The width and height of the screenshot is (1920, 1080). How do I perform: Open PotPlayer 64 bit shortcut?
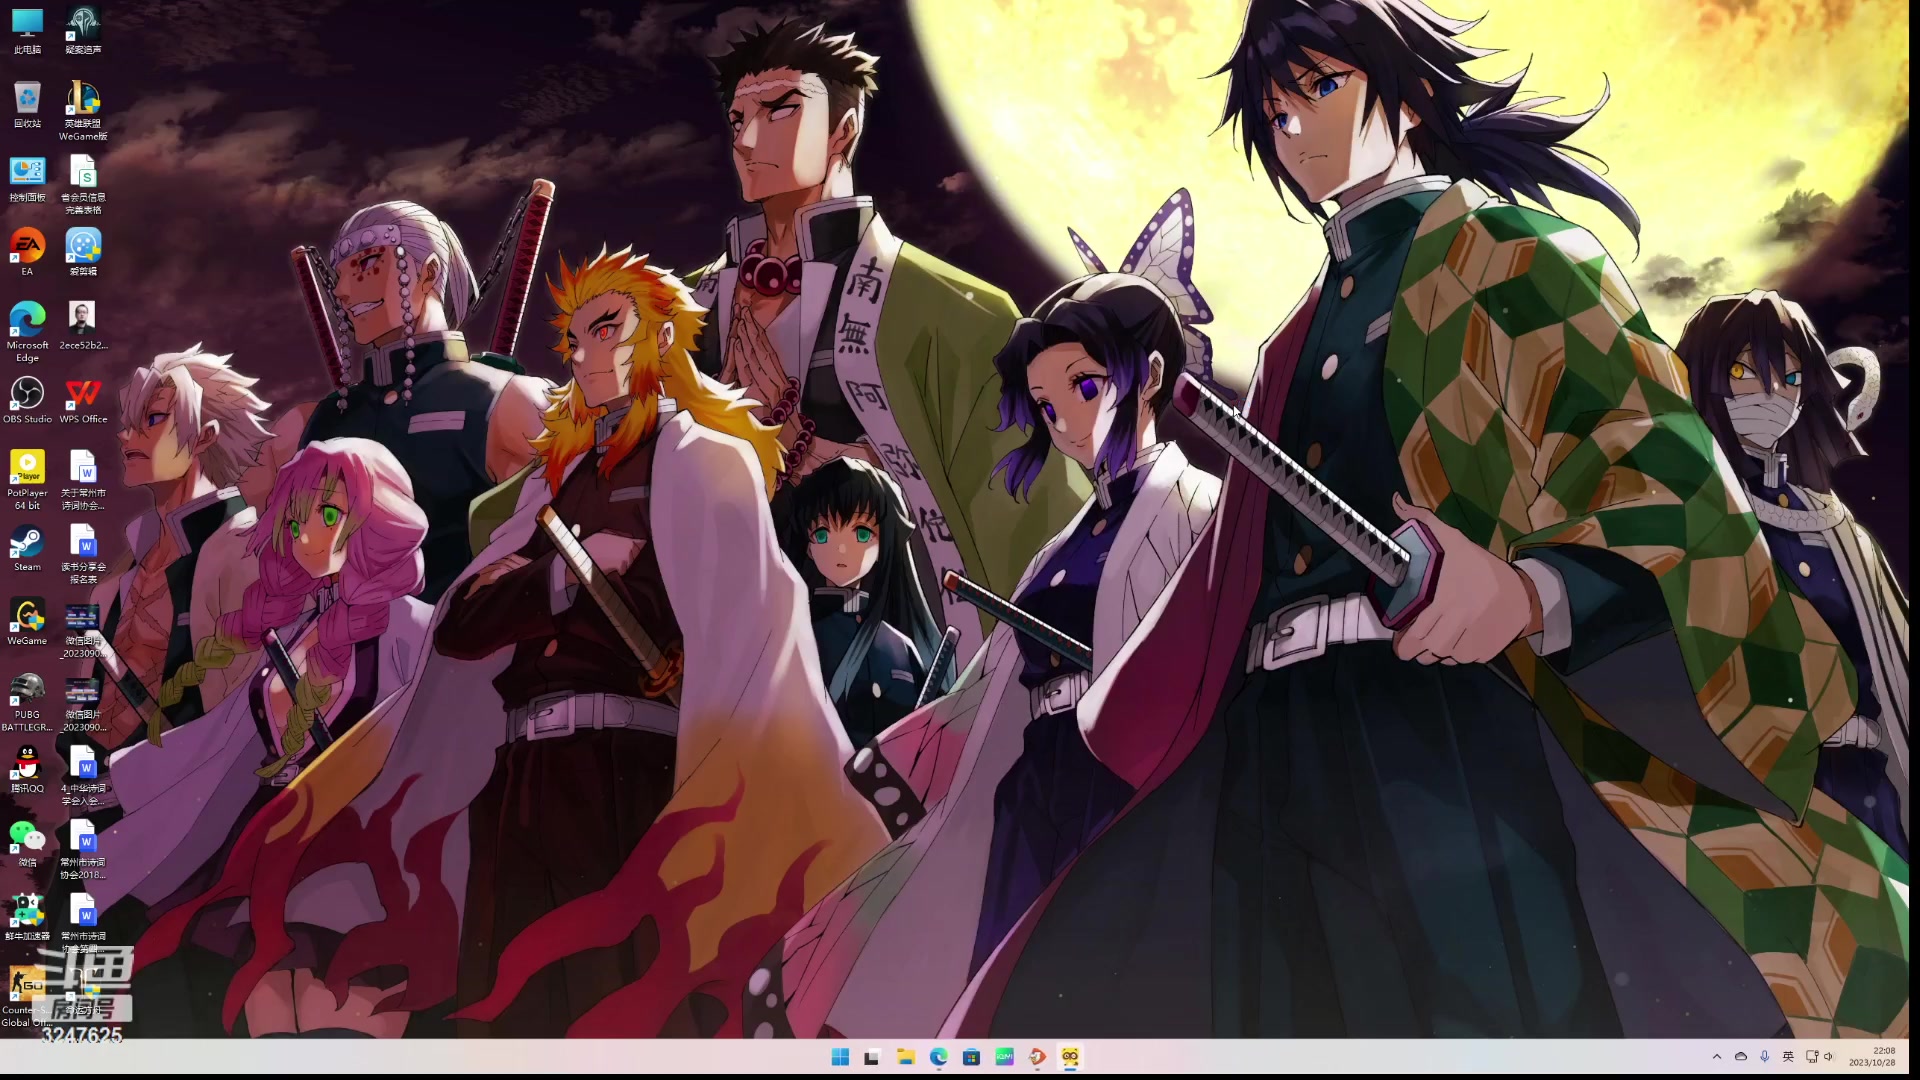[27, 480]
